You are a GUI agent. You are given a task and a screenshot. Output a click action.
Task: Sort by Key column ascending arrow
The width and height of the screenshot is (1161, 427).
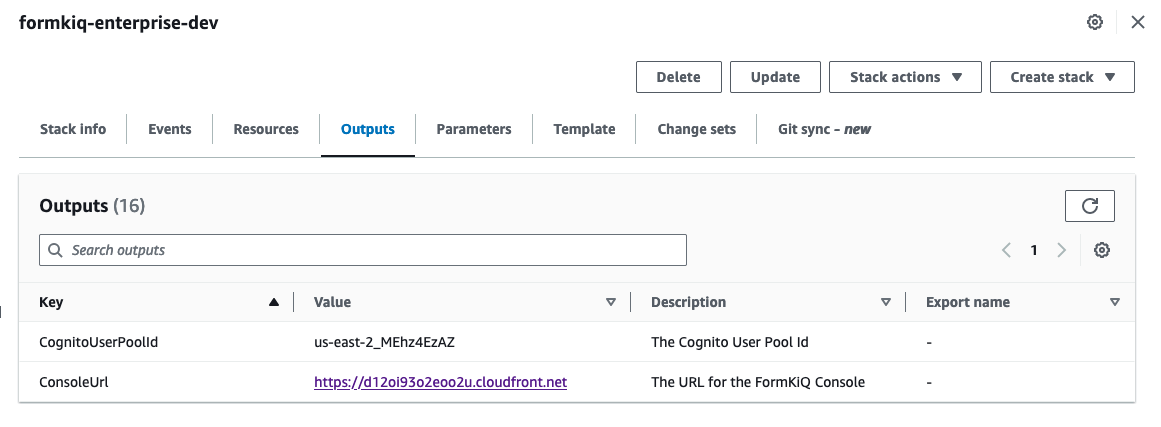point(275,302)
